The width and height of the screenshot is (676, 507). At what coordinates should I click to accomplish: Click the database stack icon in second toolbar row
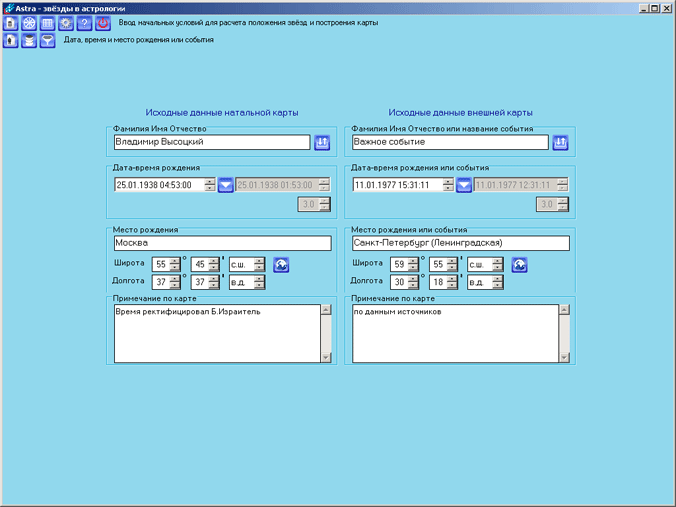[x=29, y=41]
